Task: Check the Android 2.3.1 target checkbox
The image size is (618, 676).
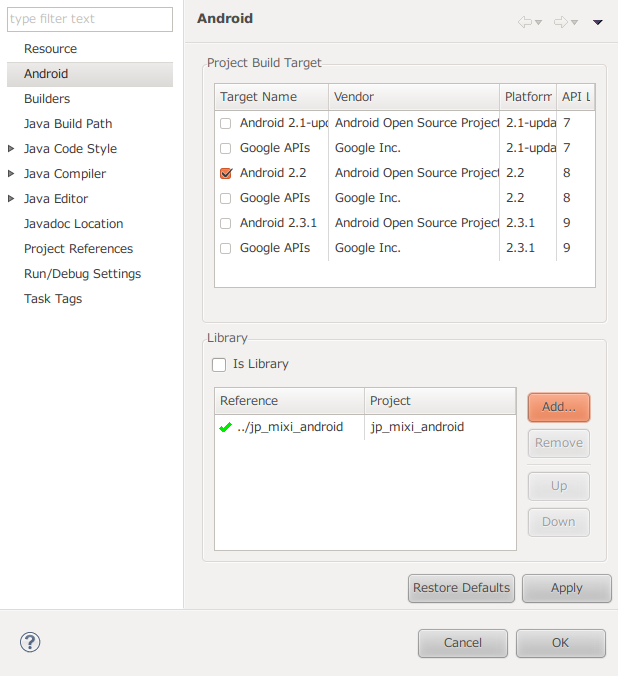Action: pos(226,223)
